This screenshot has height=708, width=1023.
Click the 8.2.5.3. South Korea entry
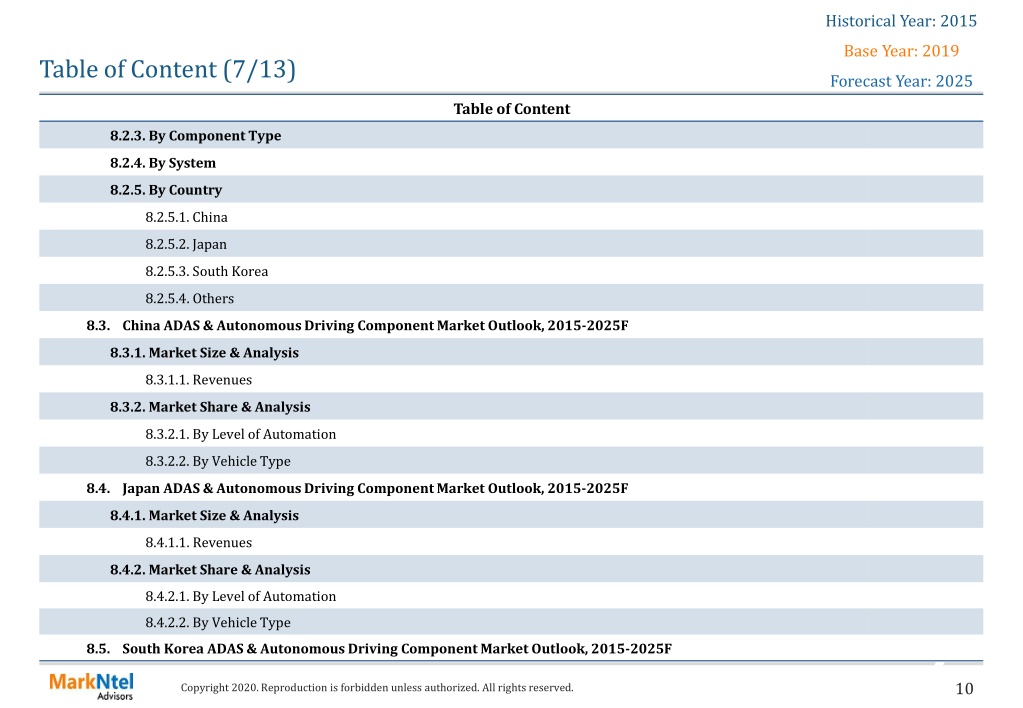pos(206,271)
